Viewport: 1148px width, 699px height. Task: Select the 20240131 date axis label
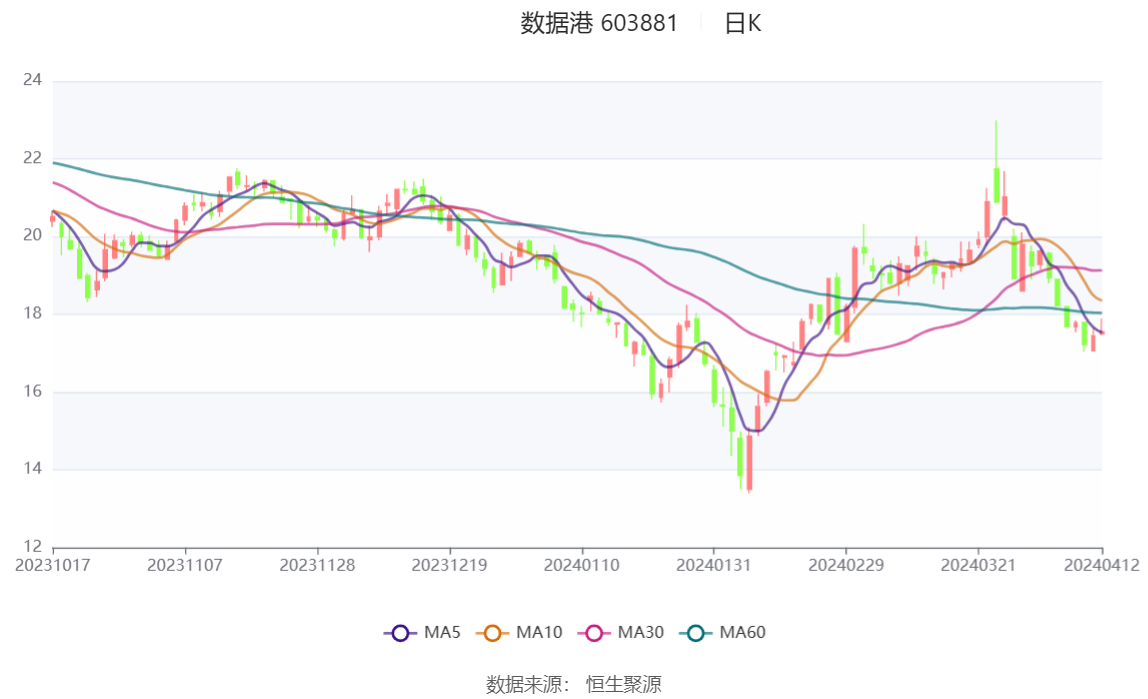(714, 565)
